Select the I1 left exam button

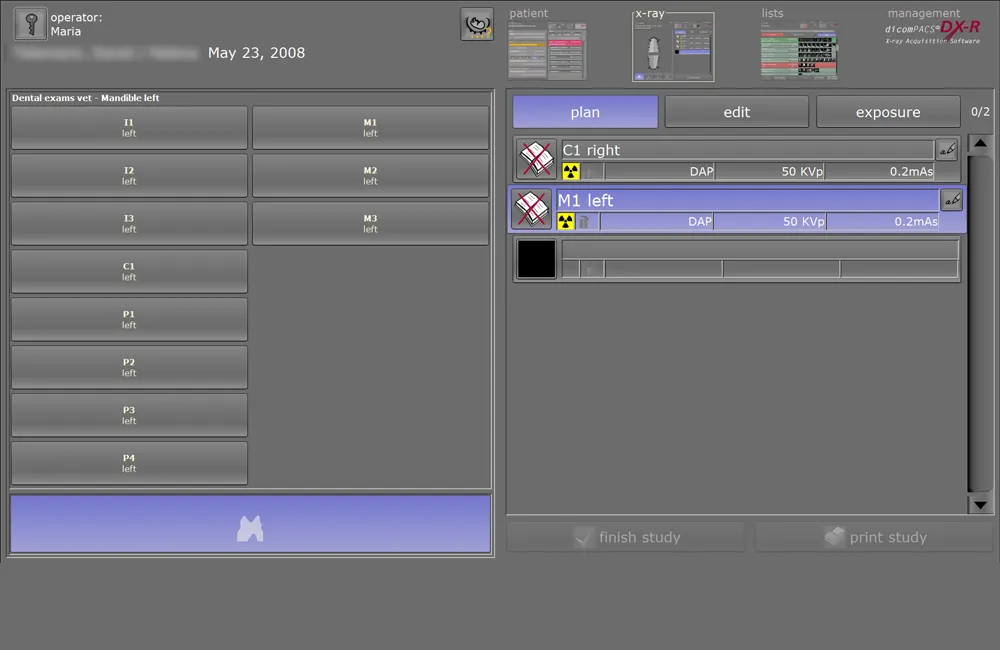(129, 127)
